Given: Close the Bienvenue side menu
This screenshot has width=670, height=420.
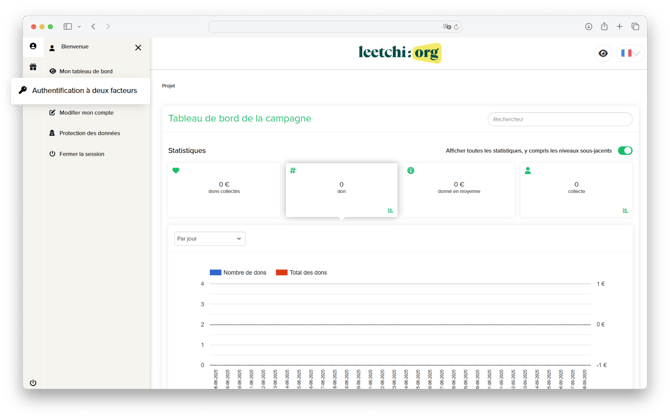Looking at the screenshot, I should click(x=138, y=47).
